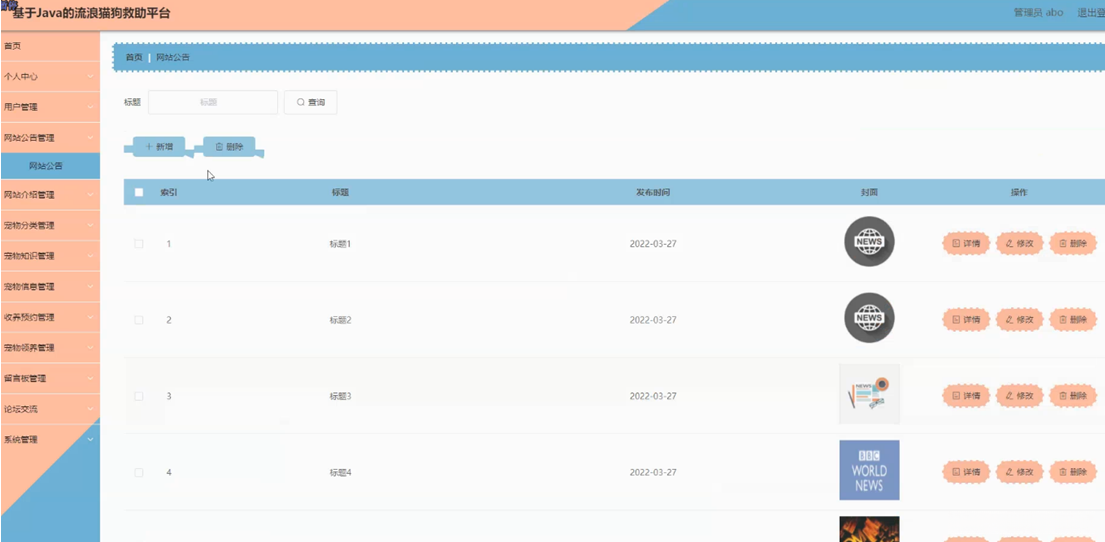Collapse the 网站公告管理 sidebar chevron
Viewport: 1105px width, 542px height.
click(90, 137)
